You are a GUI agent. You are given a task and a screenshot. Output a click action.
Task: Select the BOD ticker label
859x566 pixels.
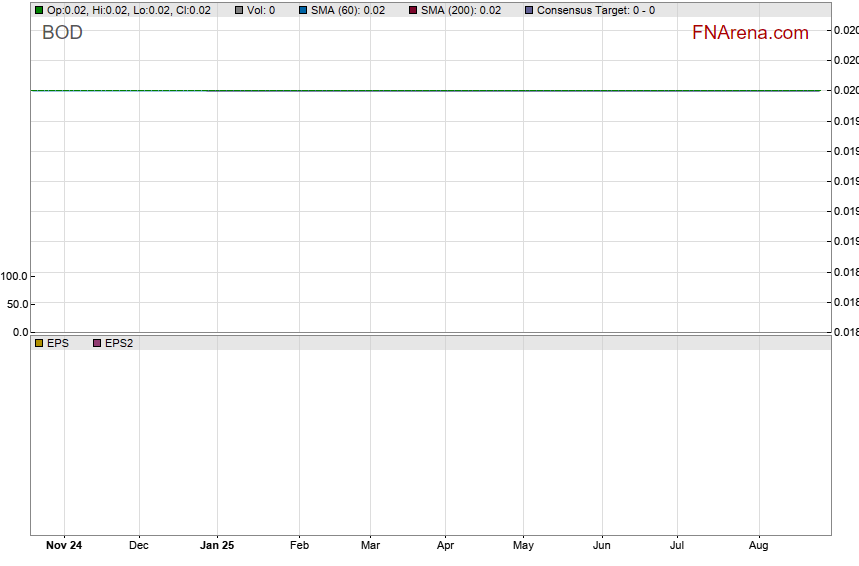62,33
